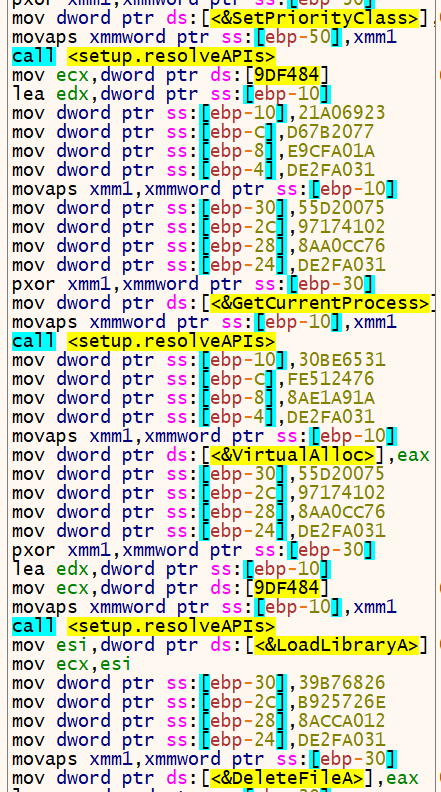Select the mov line containing 8AE1A91A
Viewport: 441px width, 792px height.
coord(193,398)
